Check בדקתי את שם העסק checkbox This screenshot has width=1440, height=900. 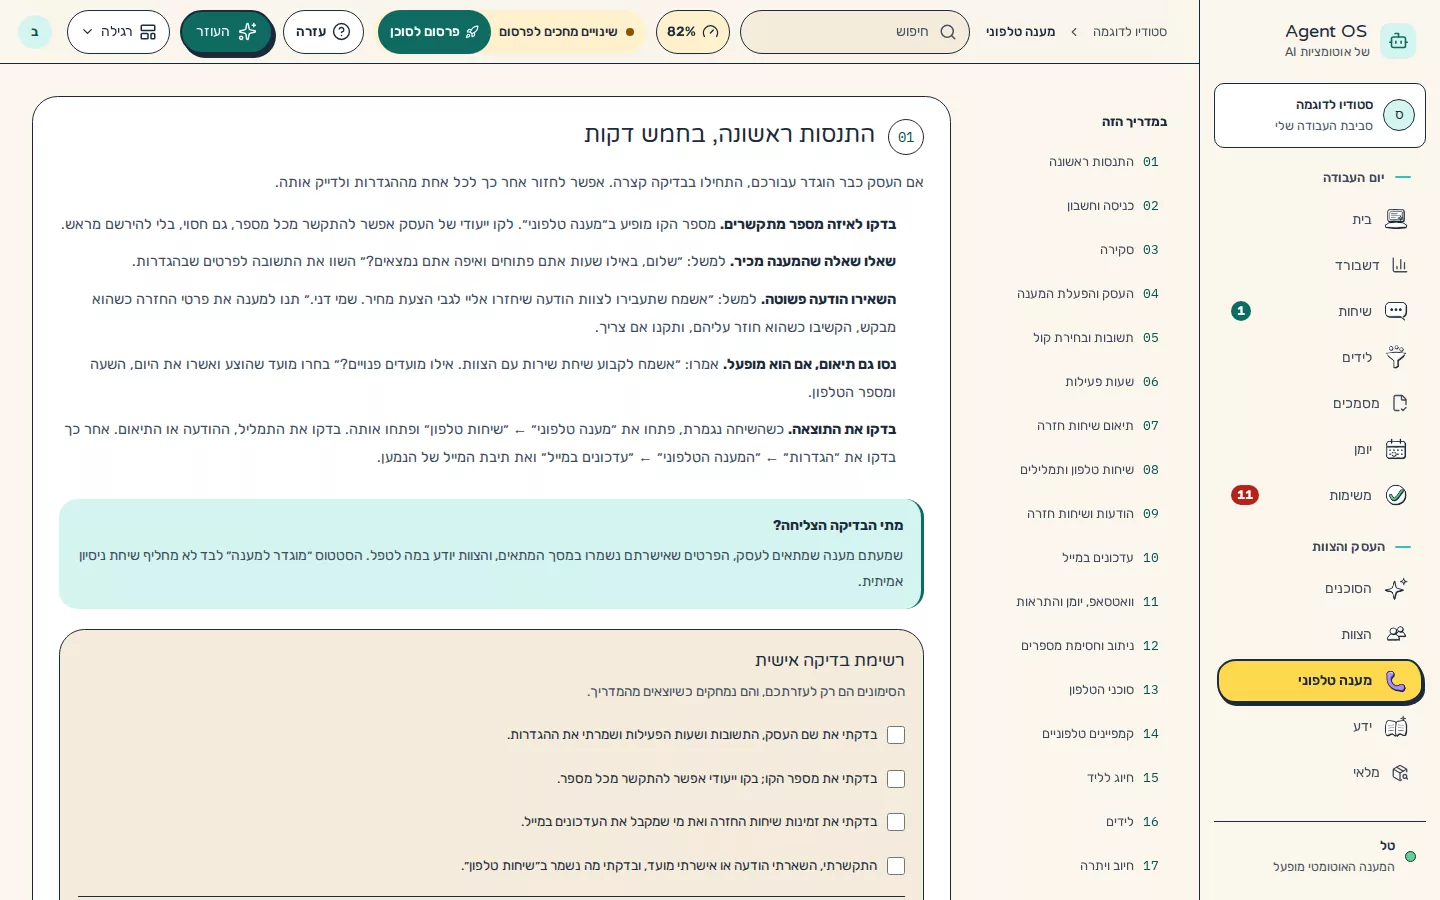point(896,735)
